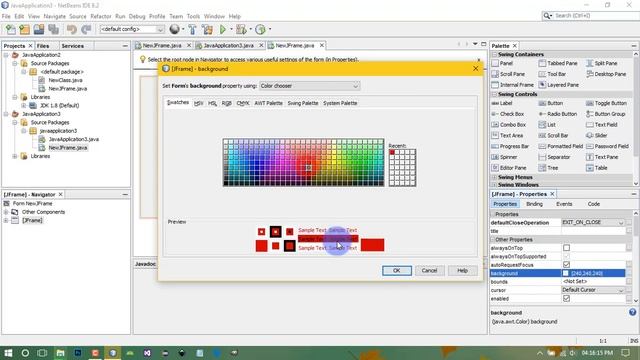The height and width of the screenshot is (360, 640).
Task: Open the default config dropdown
Action: coord(132,29)
